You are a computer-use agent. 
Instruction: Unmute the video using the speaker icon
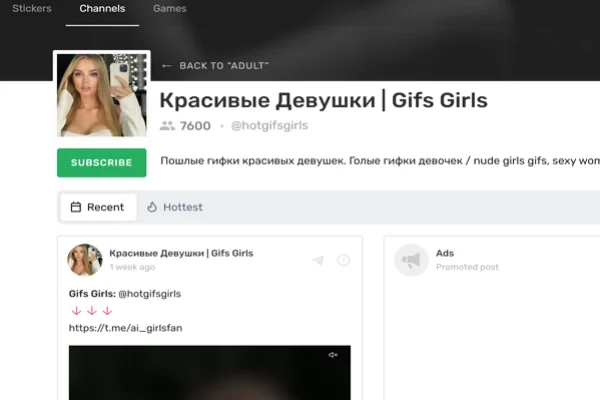pyautogui.click(x=333, y=355)
